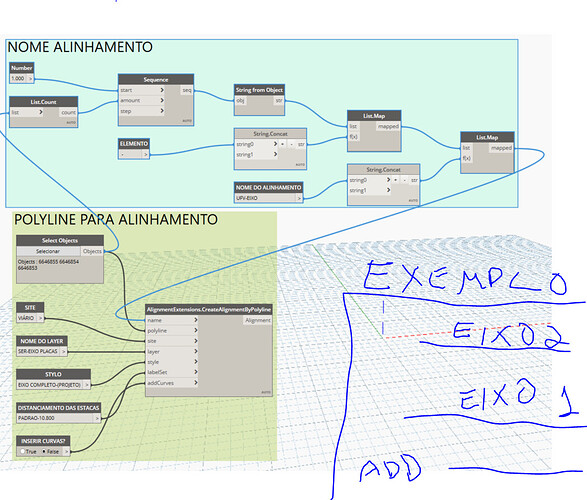Edit the ELEMENTO node text field
This screenshot has height=500, width=587.
pos(130,154)
